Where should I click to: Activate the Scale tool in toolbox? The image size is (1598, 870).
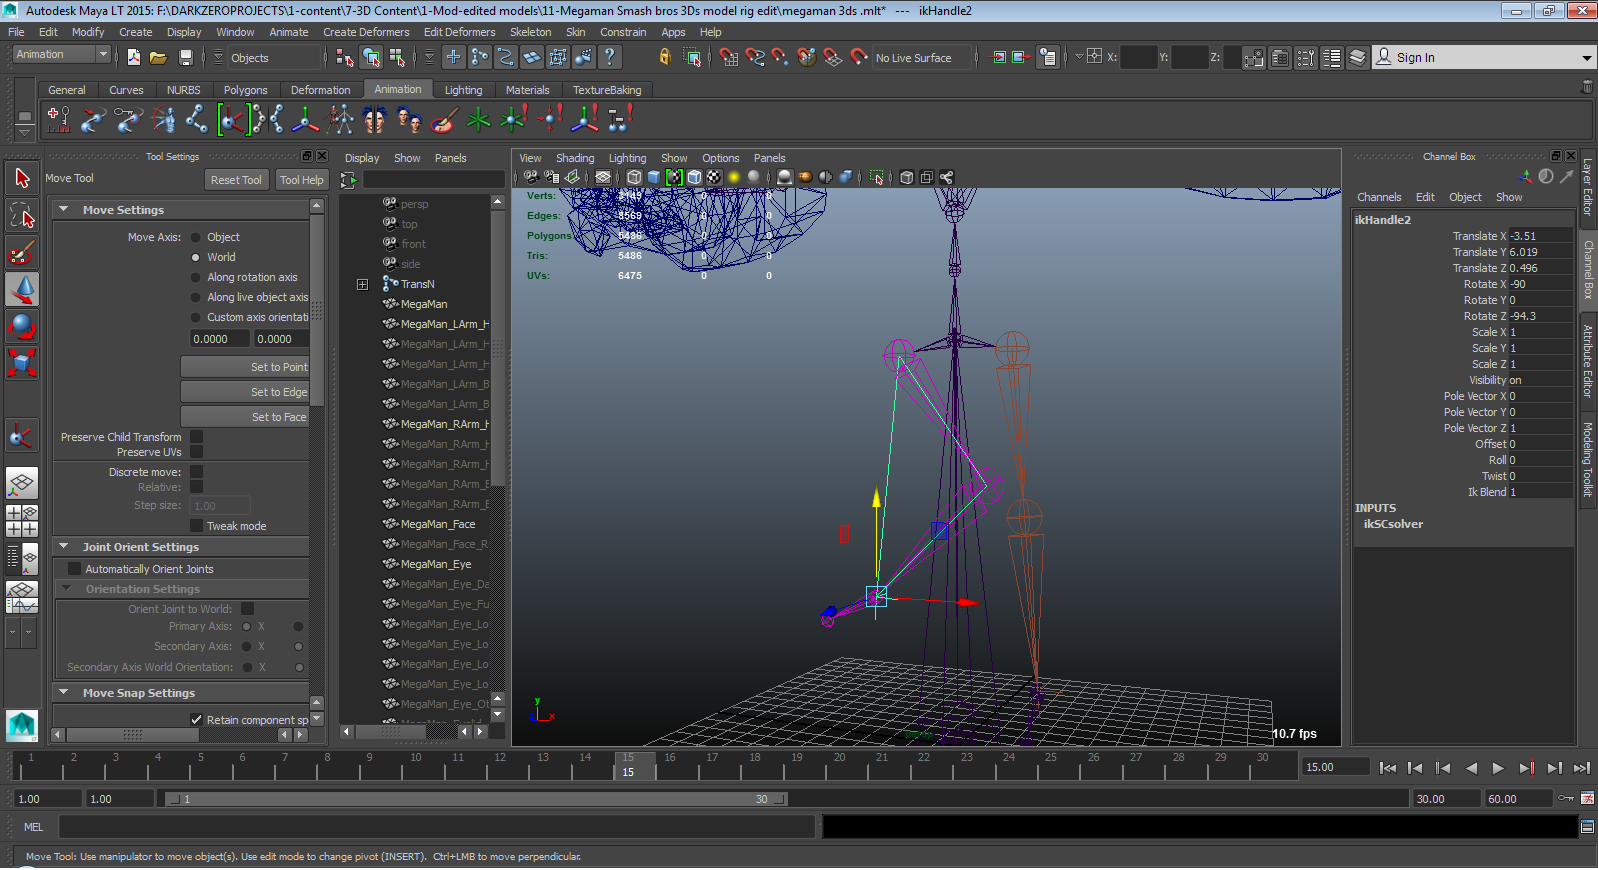[x=22, y=362]
